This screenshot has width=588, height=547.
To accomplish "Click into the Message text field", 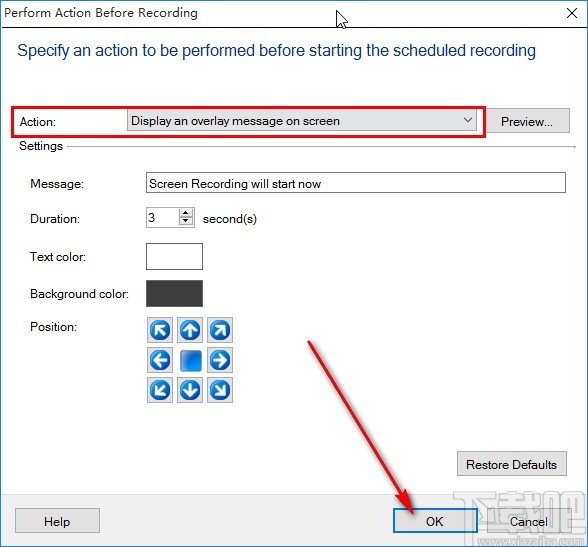I will click(x=356, y=183).
